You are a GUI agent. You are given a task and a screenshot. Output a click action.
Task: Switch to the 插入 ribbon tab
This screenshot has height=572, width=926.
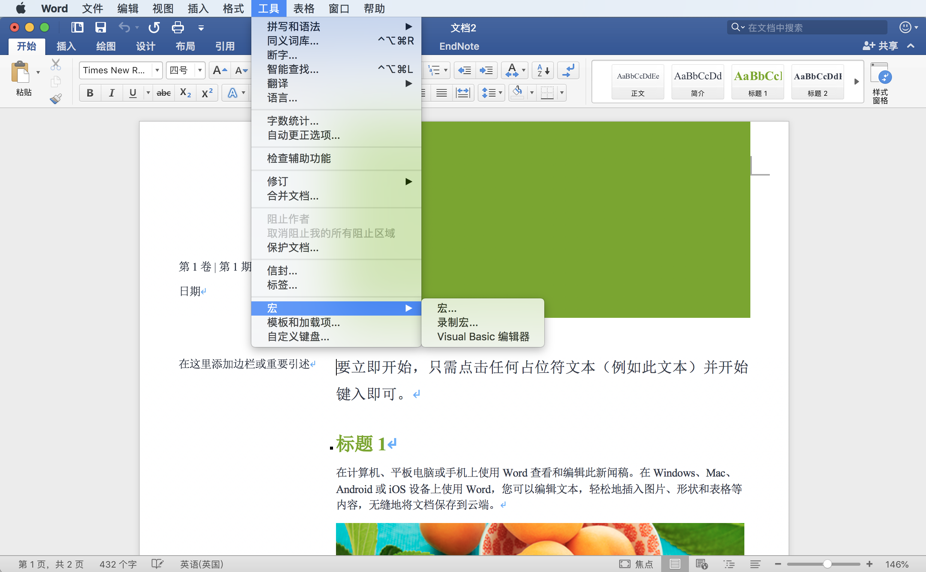66,46
